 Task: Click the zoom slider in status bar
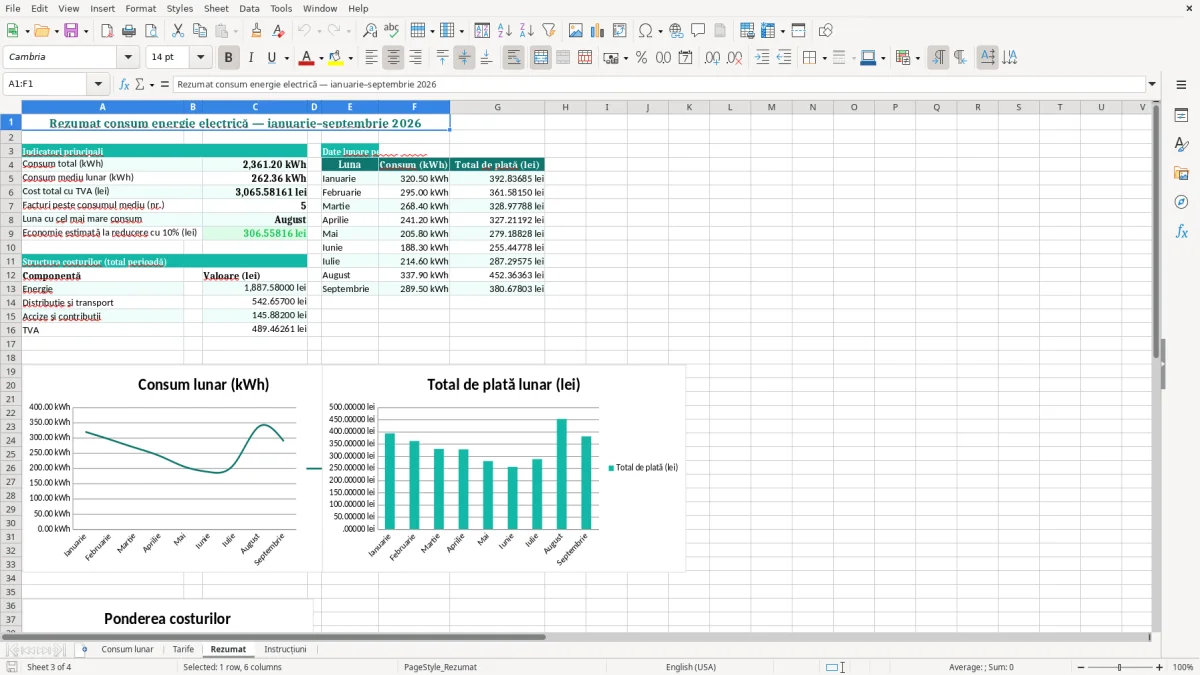tap(1119, 667)
